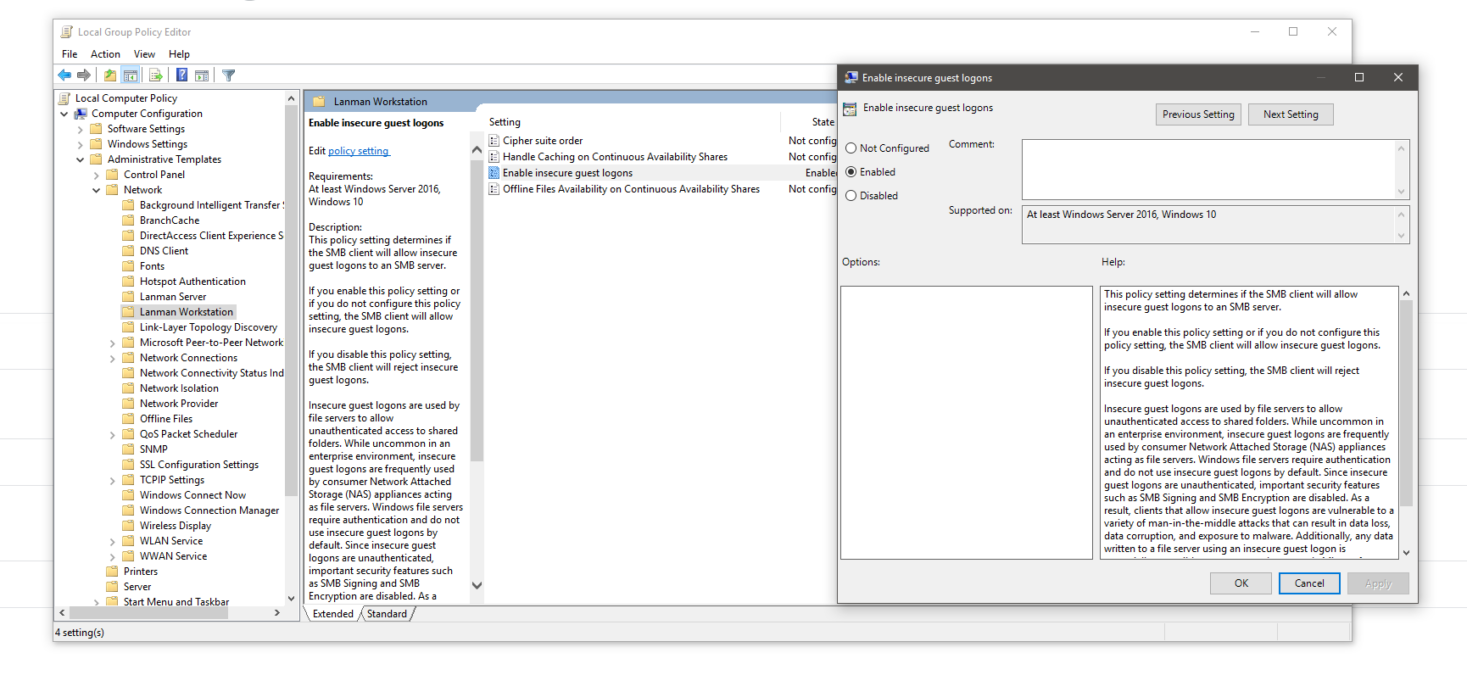Screen dimensions: 1467x675
Task: Click the SNMP folder icon in the tree
Action: 128,449
